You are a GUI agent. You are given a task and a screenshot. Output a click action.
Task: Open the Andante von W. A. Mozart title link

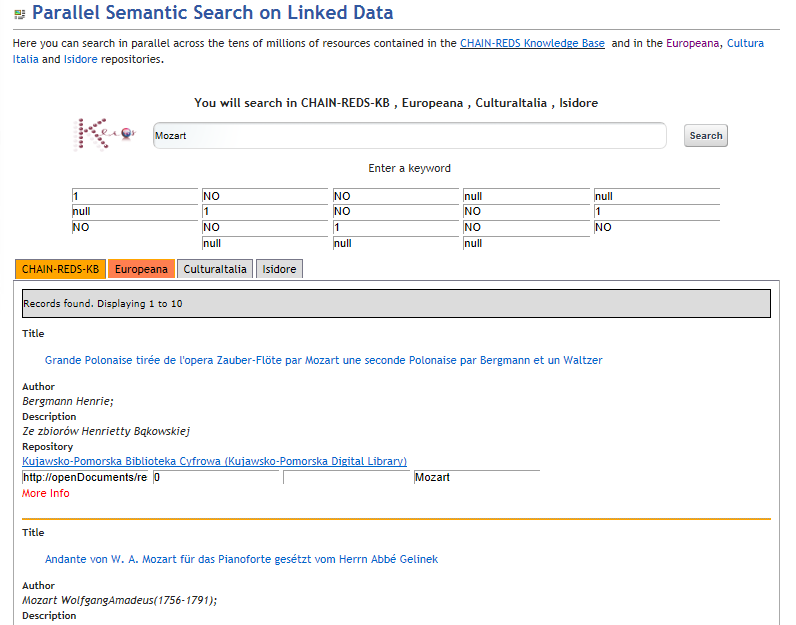pos(241,559)
